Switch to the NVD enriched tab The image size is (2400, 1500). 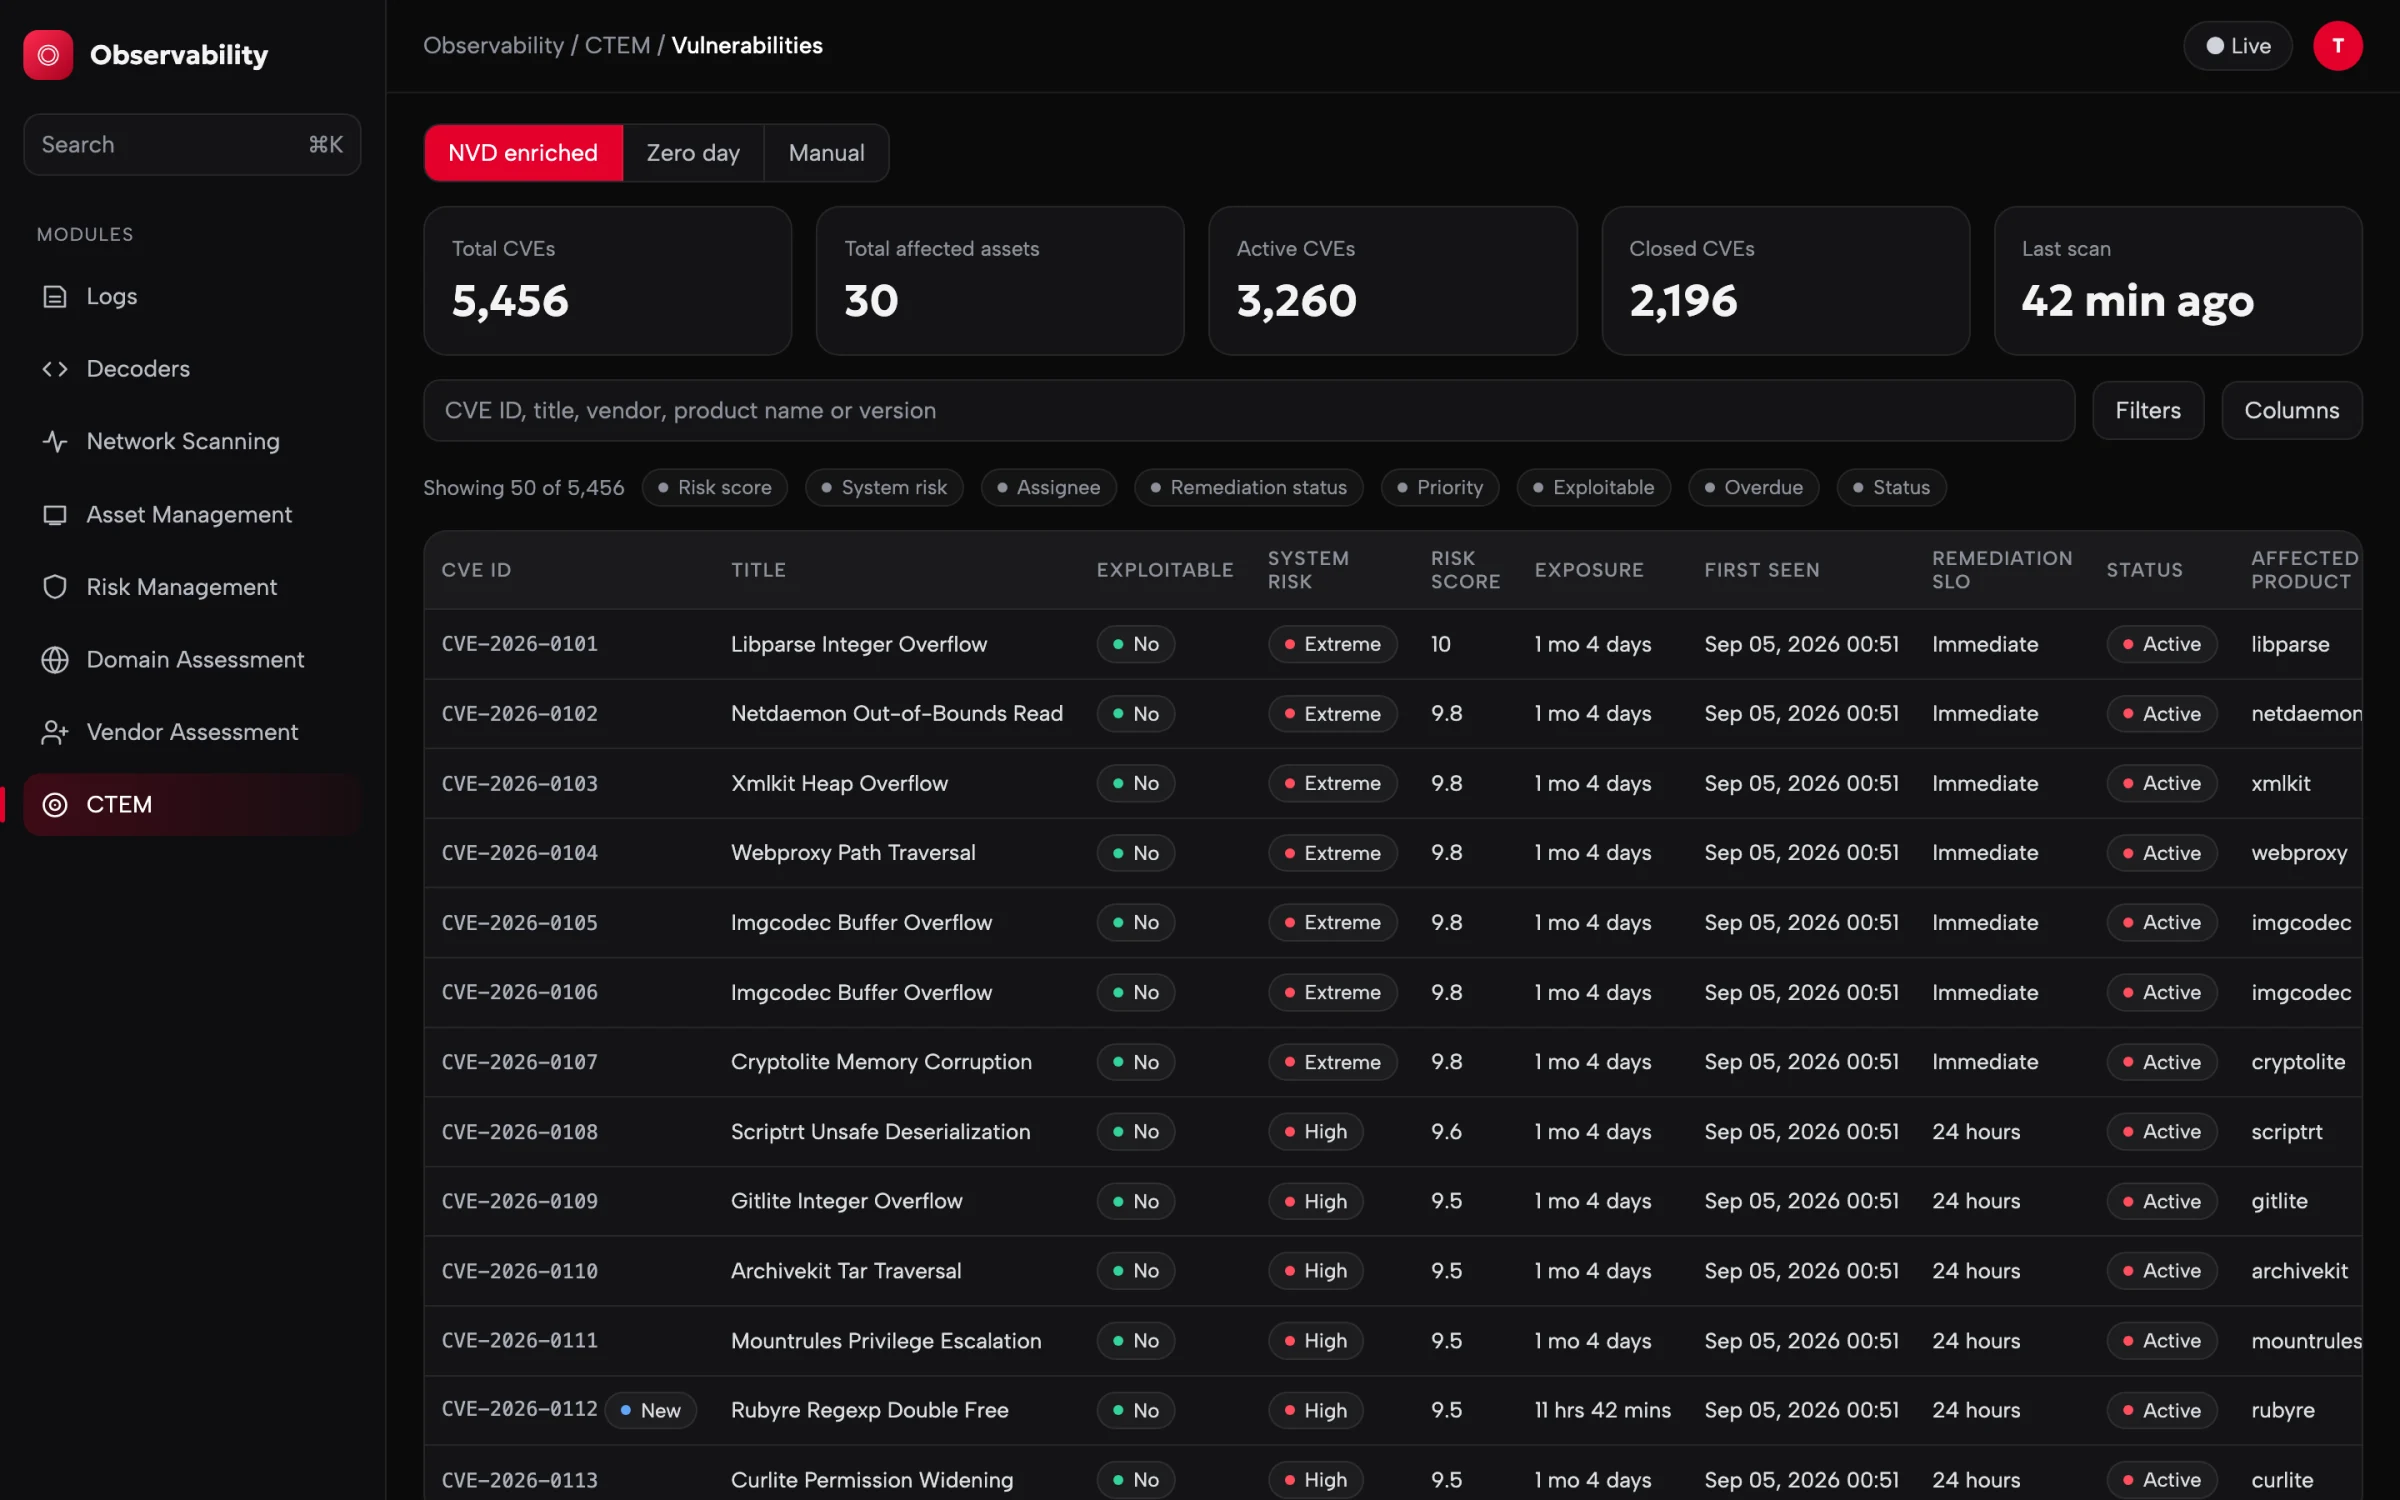(523, 153)
